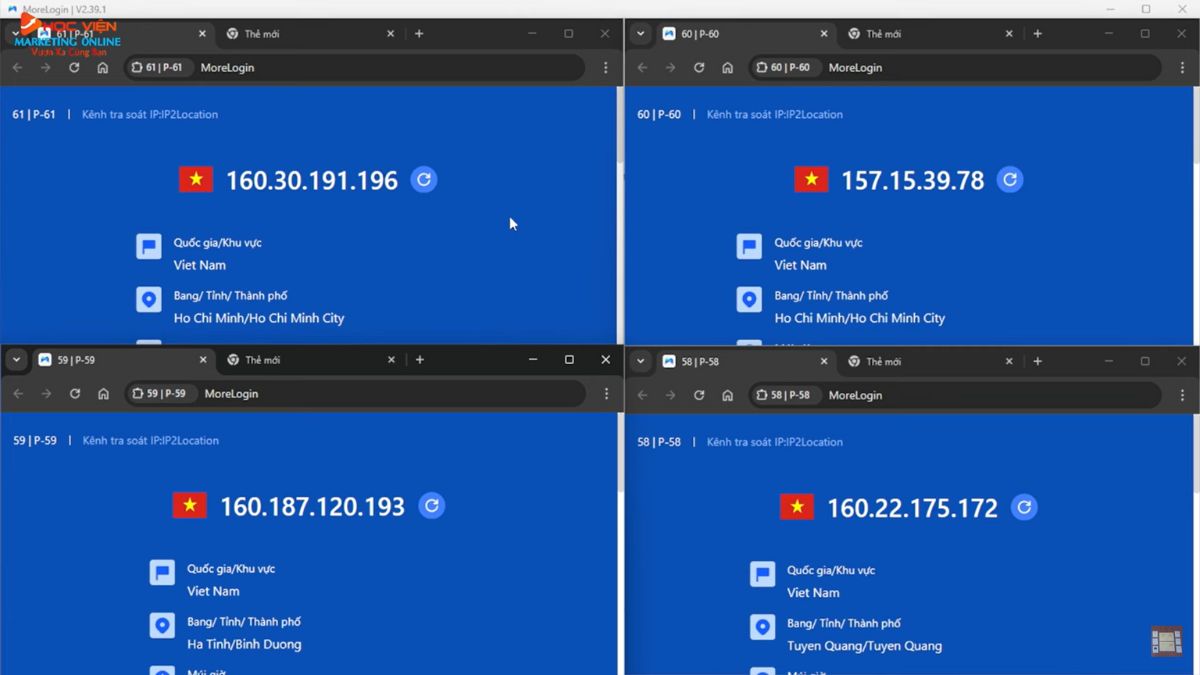Go home in P-61 browser window
The width and height of the screenshot is (1200, 675).
(102, 68)
